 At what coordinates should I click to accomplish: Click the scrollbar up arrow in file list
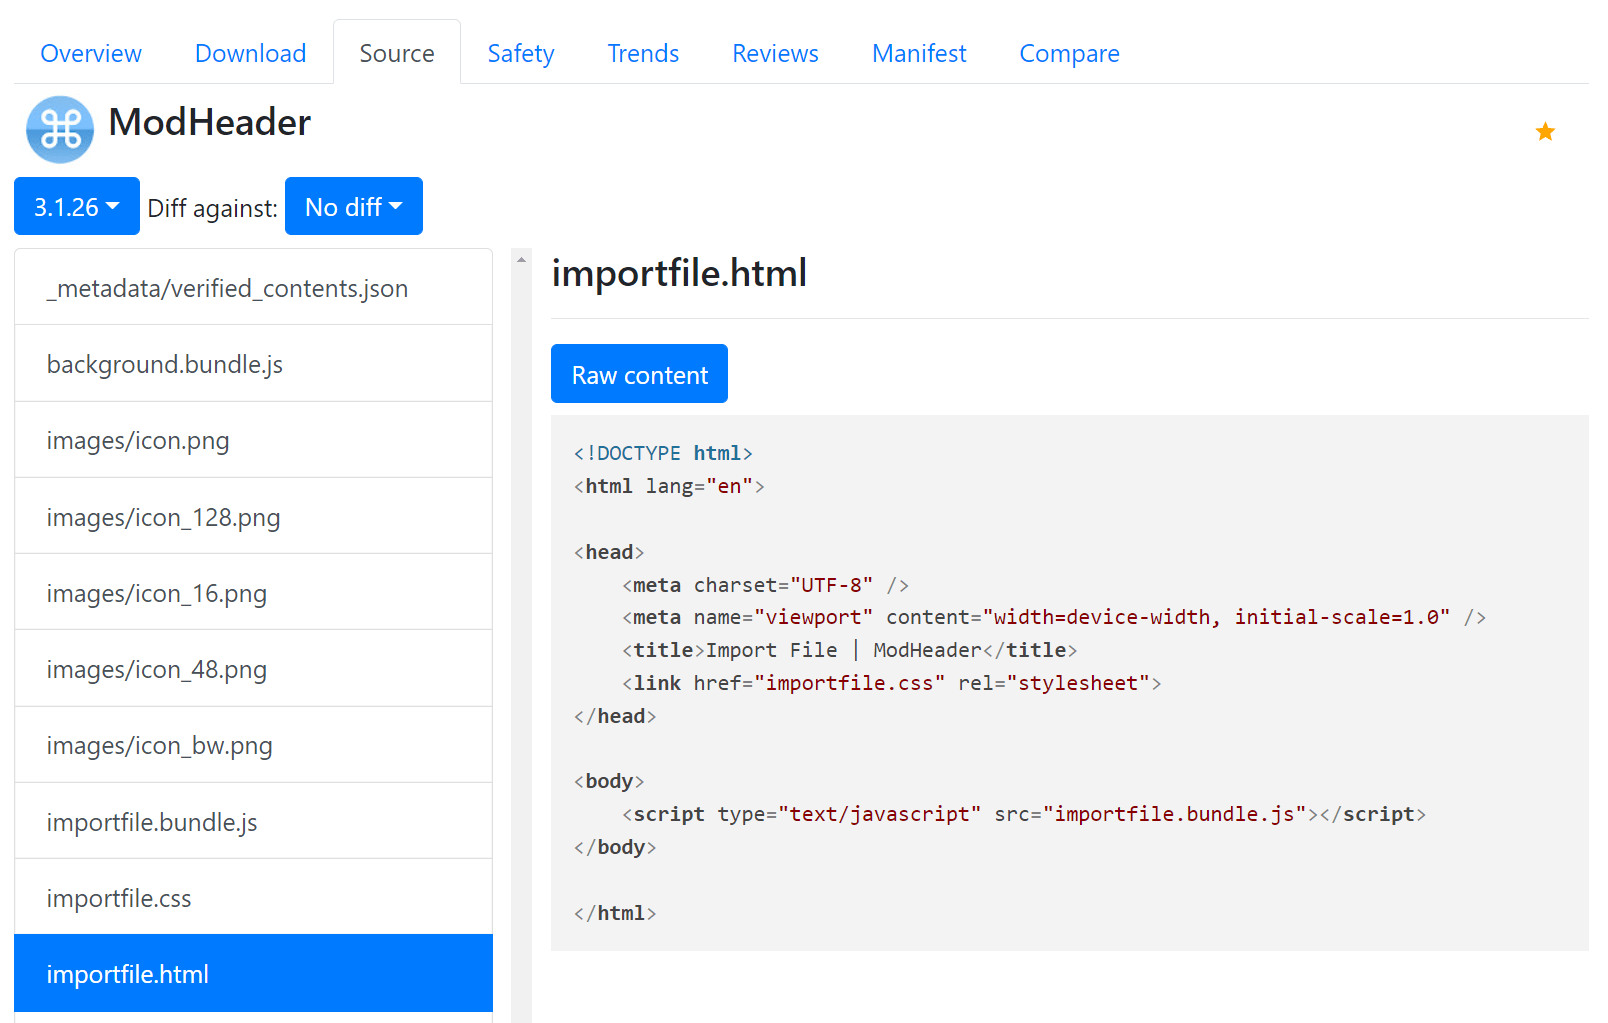click(521, 260)
